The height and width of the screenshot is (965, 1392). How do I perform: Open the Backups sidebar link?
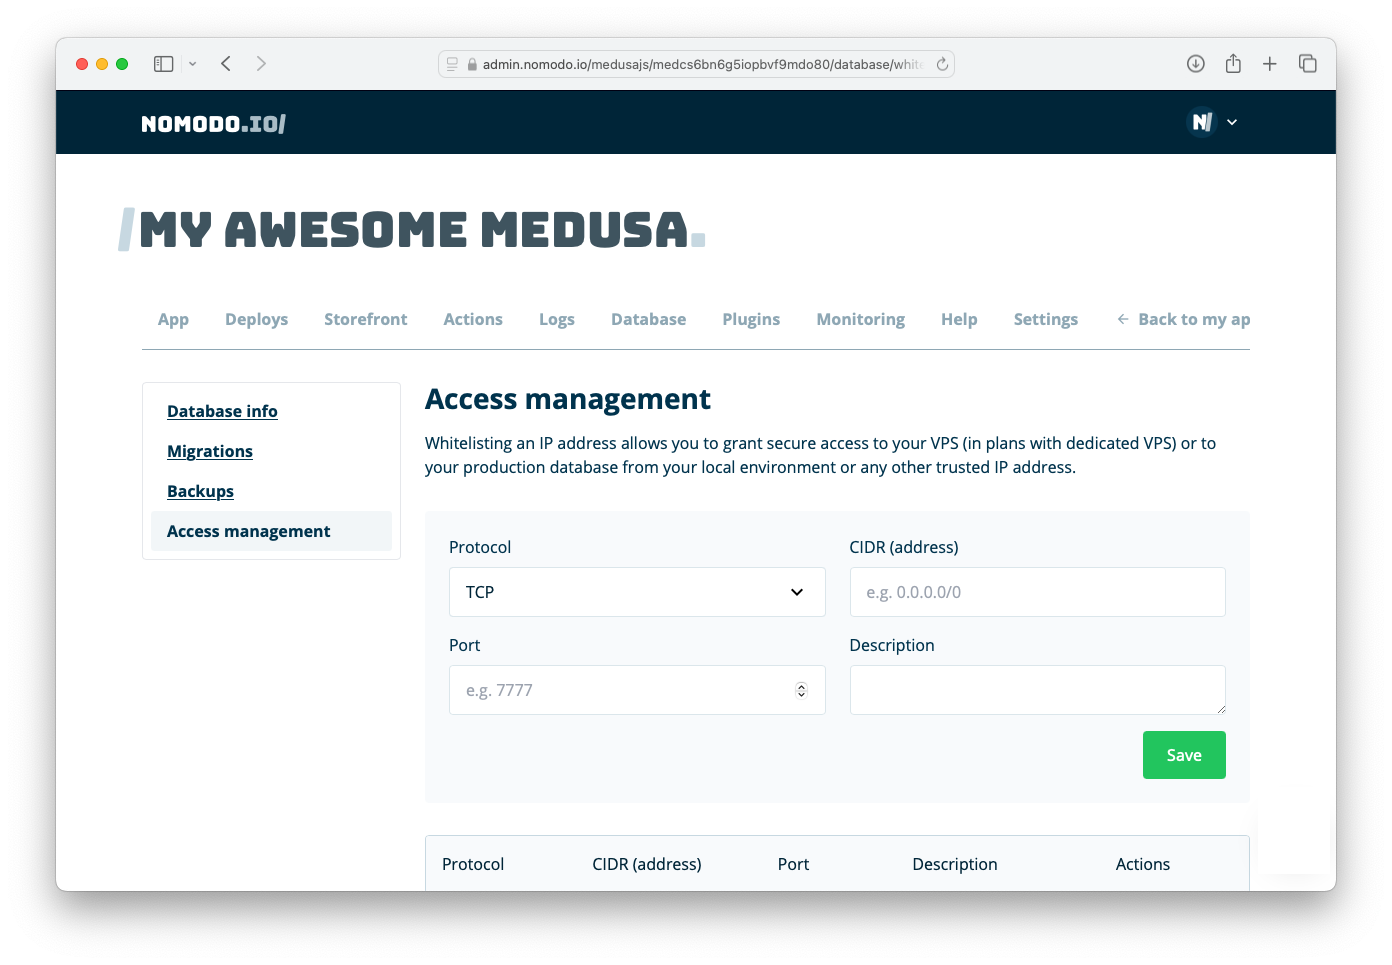coord(200,491)
